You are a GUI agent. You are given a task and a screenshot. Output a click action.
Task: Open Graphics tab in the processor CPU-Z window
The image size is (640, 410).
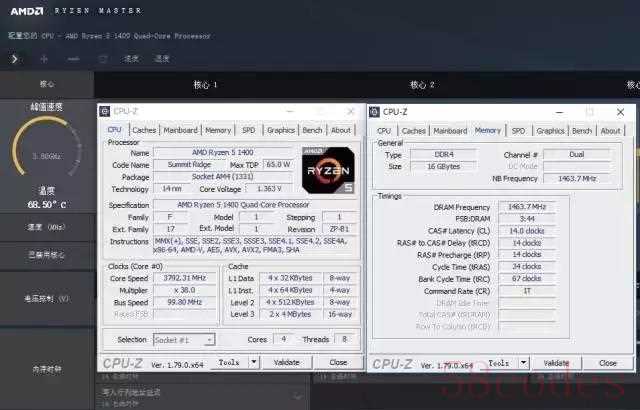(281, 130)
